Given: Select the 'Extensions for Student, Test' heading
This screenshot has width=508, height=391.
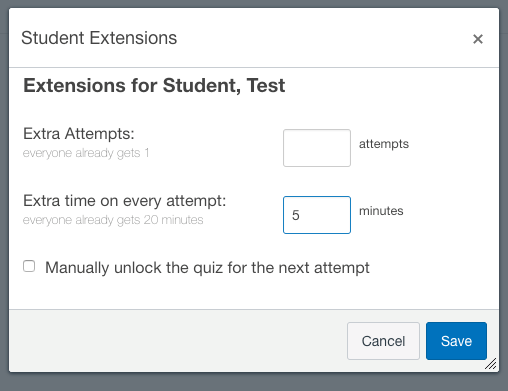Looking at the screenshot, I should (x=154, y=85).
